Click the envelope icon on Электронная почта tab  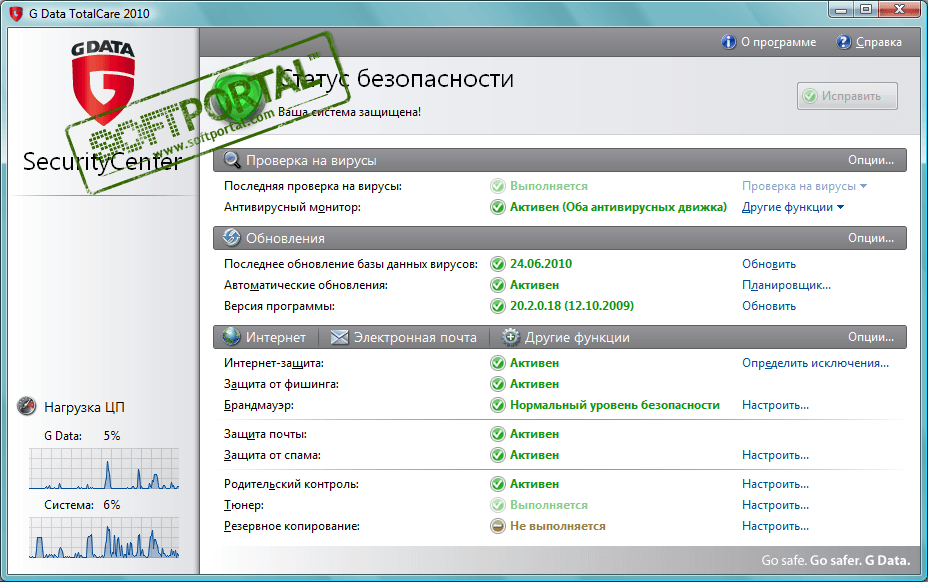click(339, 337)
